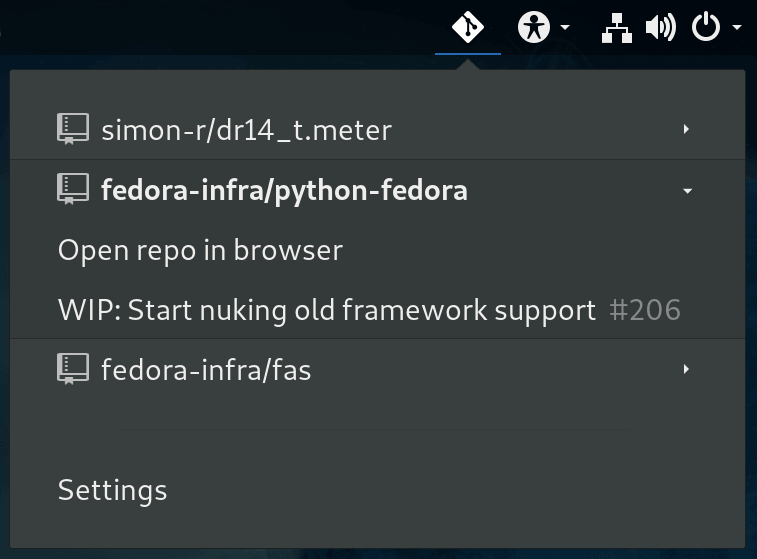Expand the simon-r/dr14_t.meter submenu arrow
This screenshot has height=559, width=757.
pyautogui.click(x=686, y=129)
